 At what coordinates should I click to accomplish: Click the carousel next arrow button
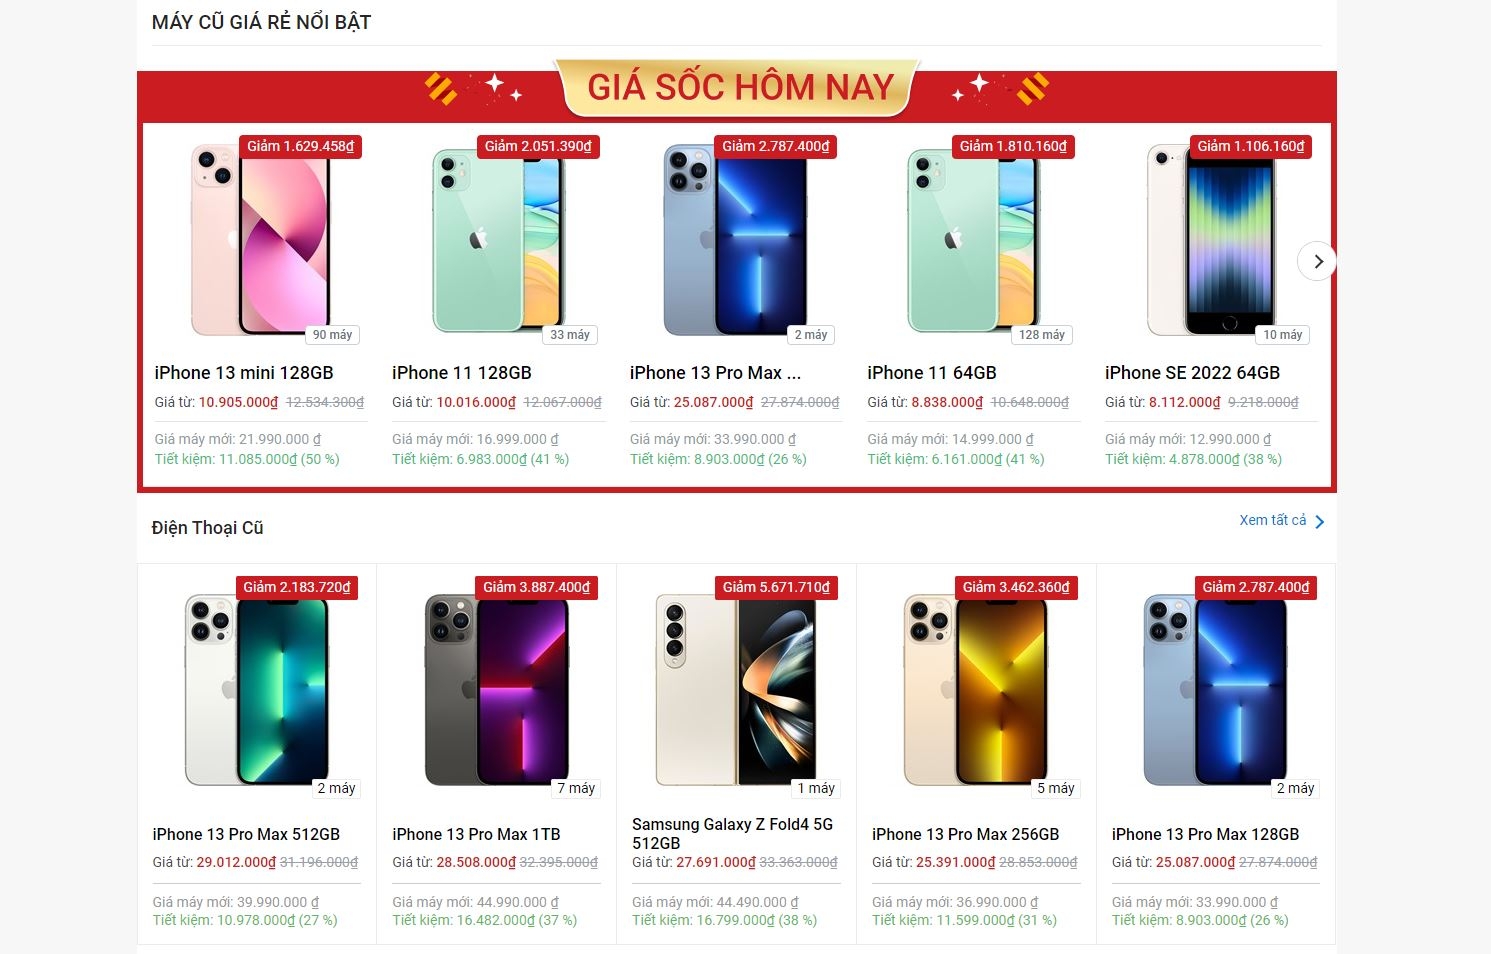[1317, 261]
